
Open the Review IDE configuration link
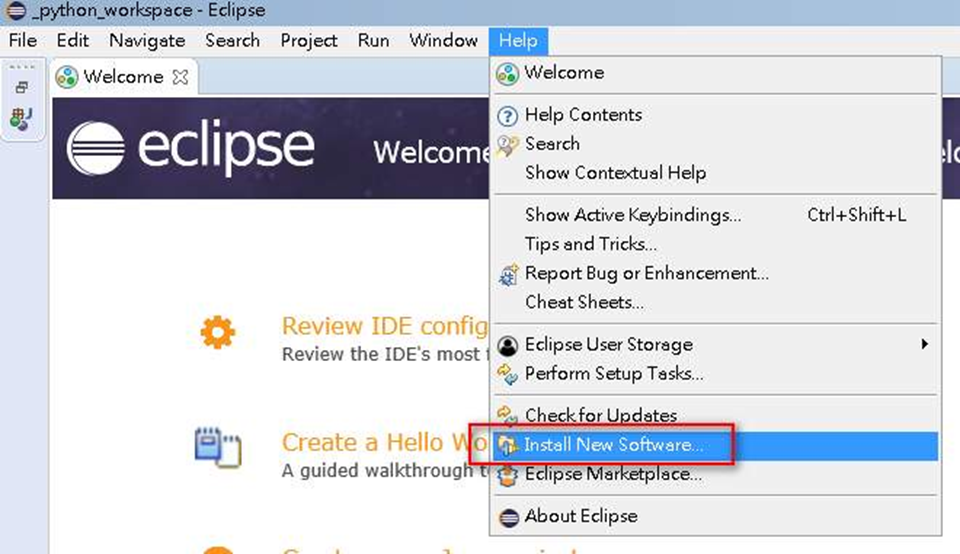[x=385, y=327]
